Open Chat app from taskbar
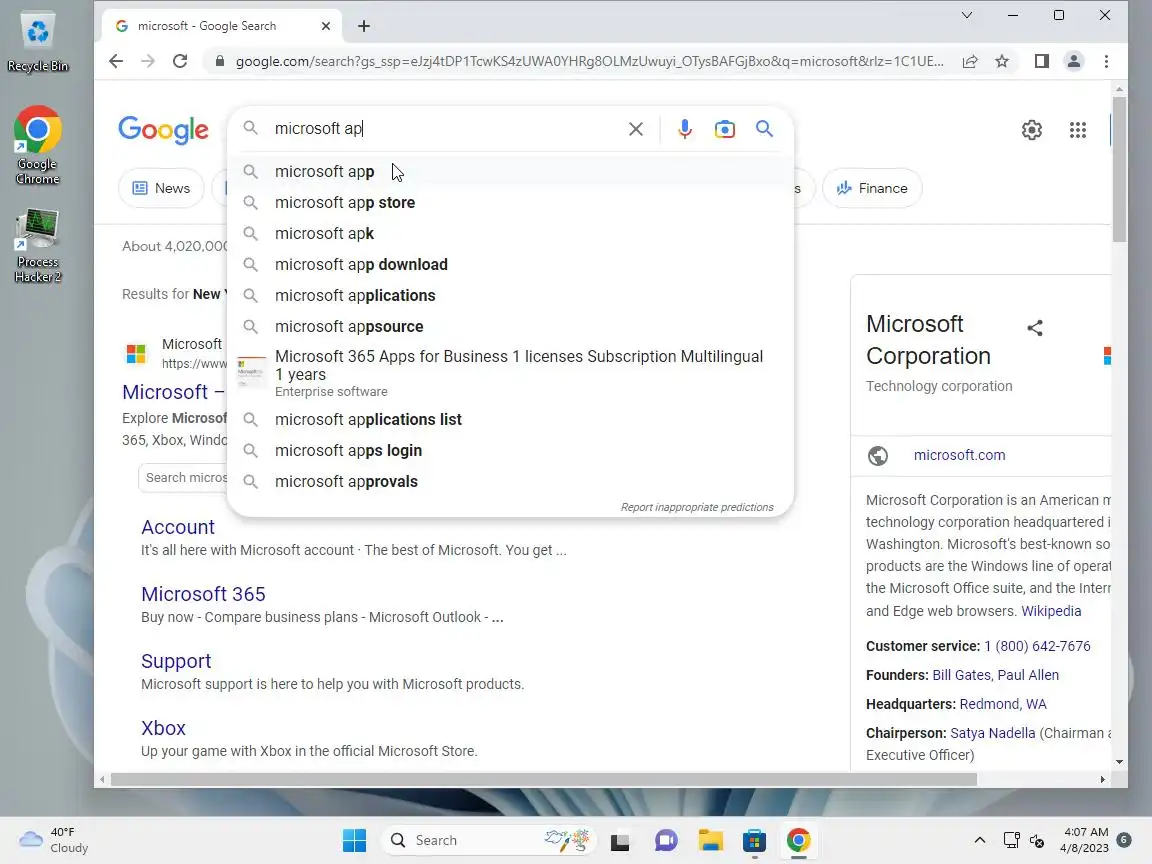 (666, 840)
